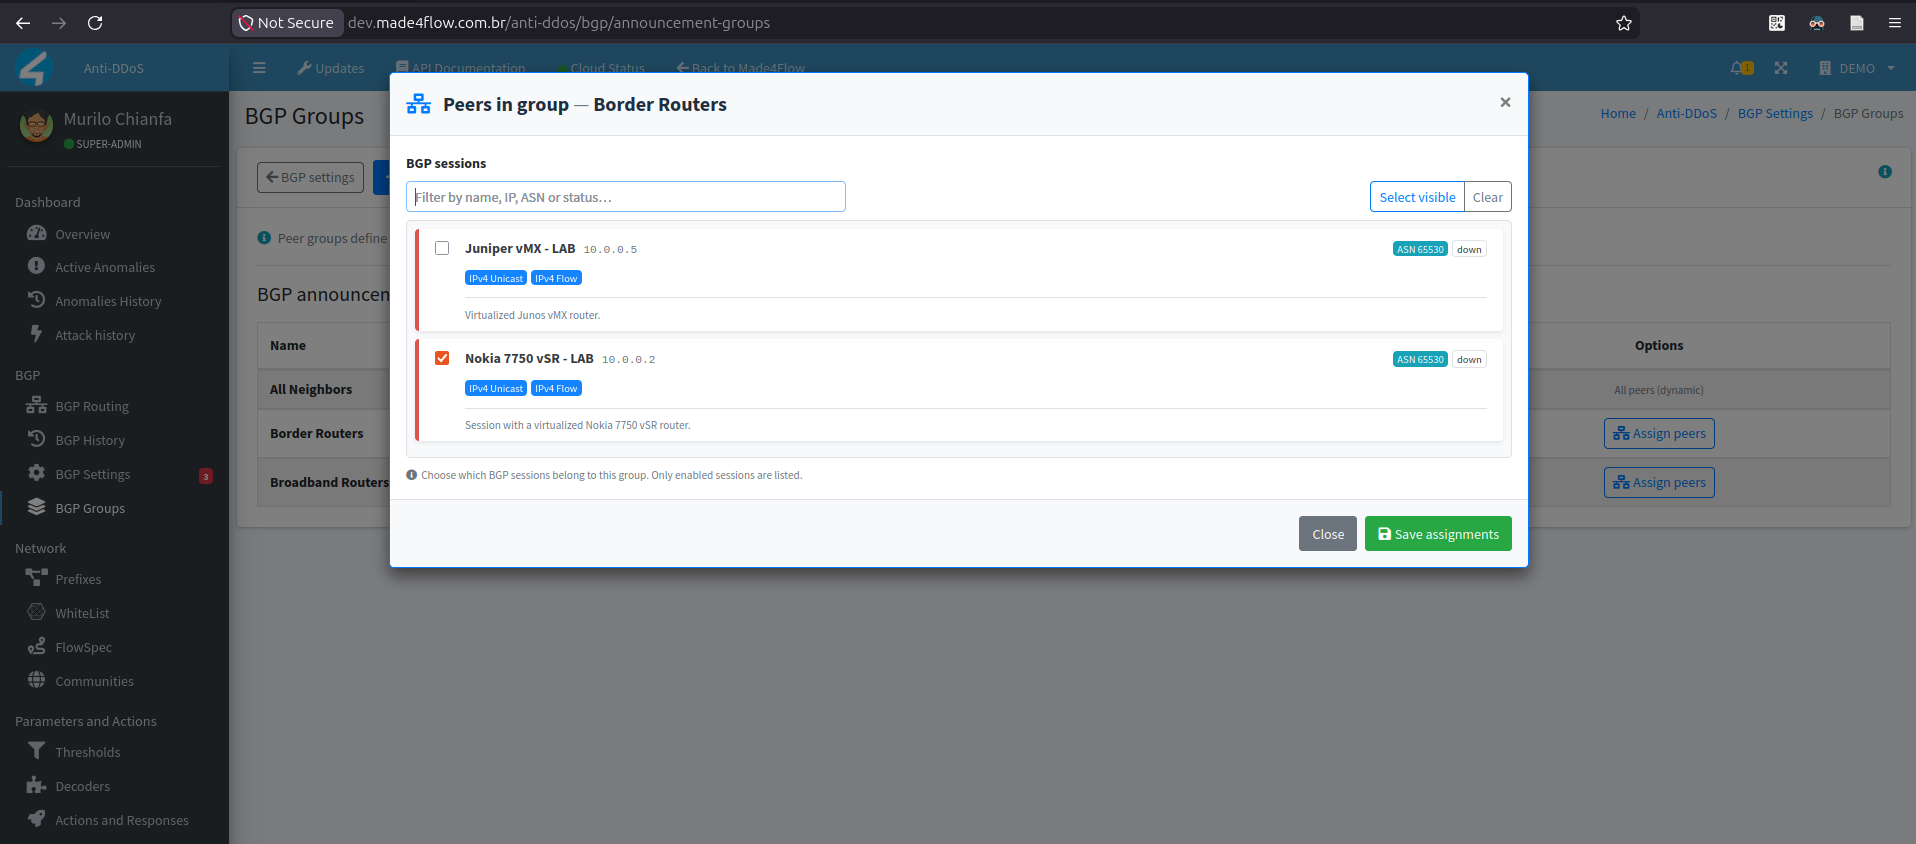The width and height of the screenshot is (1916, 844).
Task: Focus the BGP sessions filter field
Action: [x=626, y=197]
